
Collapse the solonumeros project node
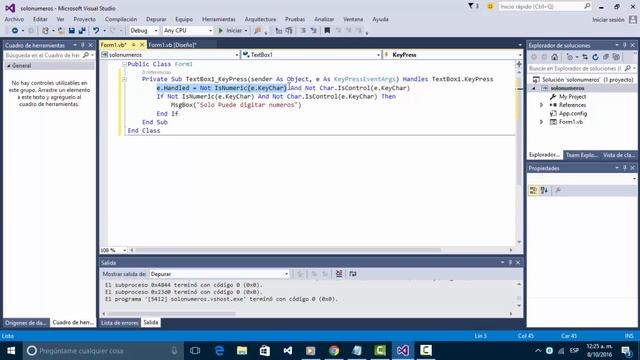(534, 88)
